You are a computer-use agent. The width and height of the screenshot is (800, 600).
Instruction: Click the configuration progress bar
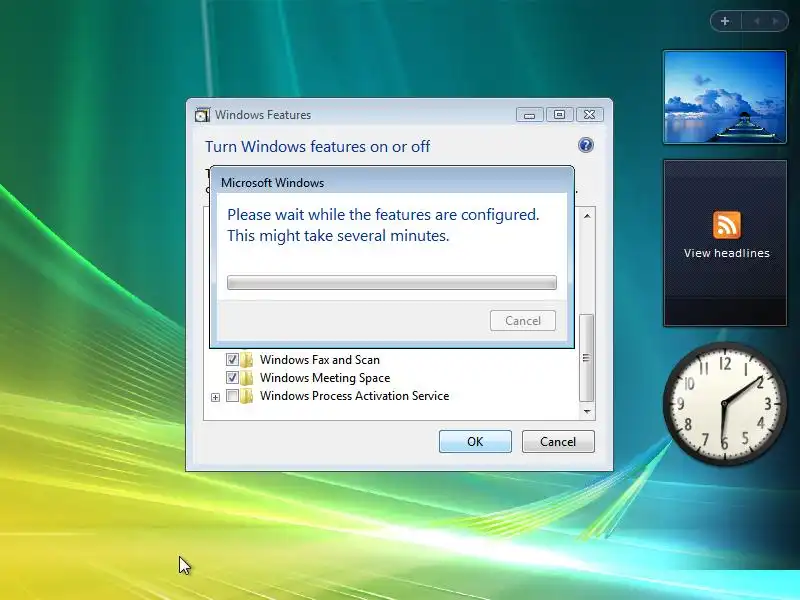pos(392,283)
